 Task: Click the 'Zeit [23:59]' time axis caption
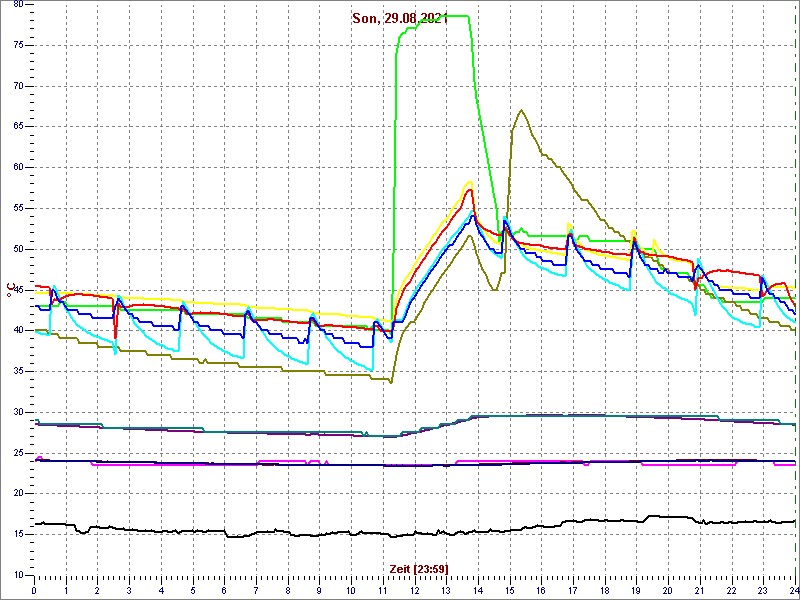click(x=419, y=568)
